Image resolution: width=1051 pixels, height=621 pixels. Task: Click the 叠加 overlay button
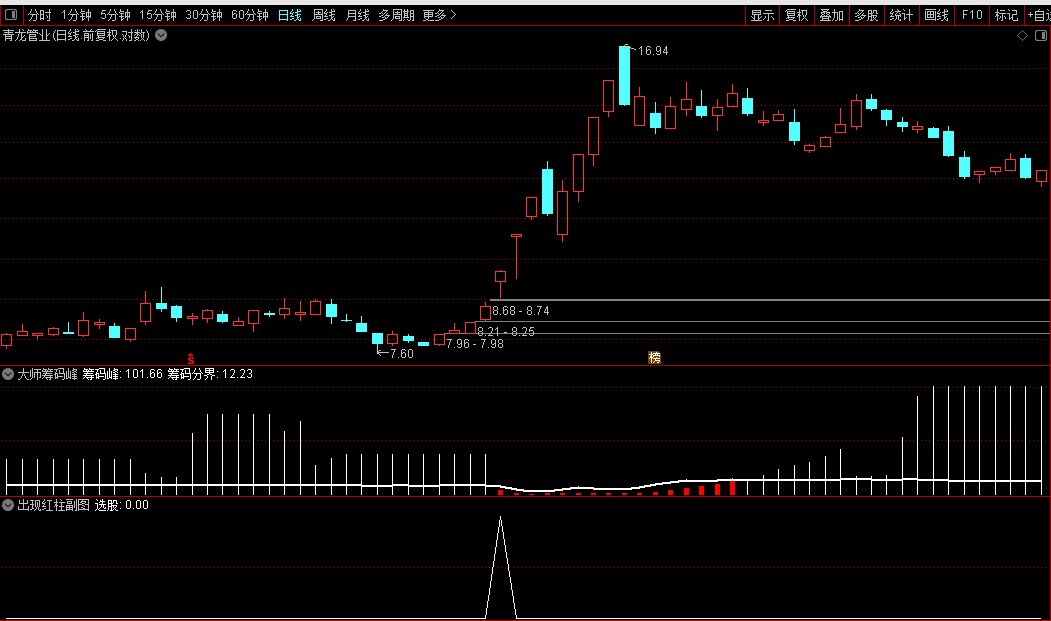(832, 15)
